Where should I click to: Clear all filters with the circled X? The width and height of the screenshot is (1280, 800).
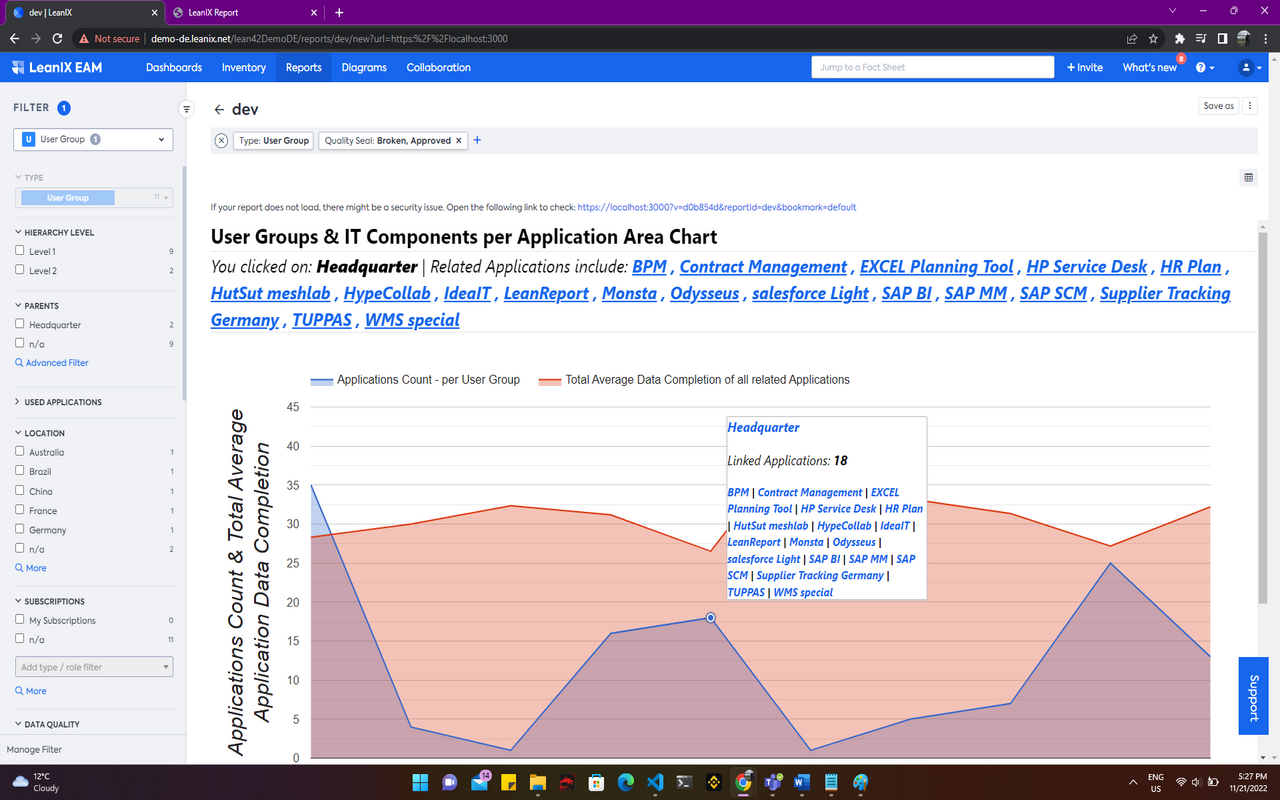pyautogui.click(x=221, y=141)
